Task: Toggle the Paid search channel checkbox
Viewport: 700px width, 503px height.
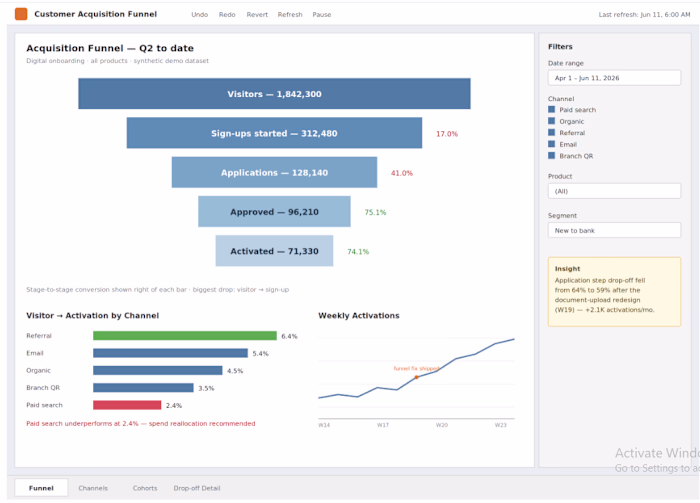Action: pos(551,109)
